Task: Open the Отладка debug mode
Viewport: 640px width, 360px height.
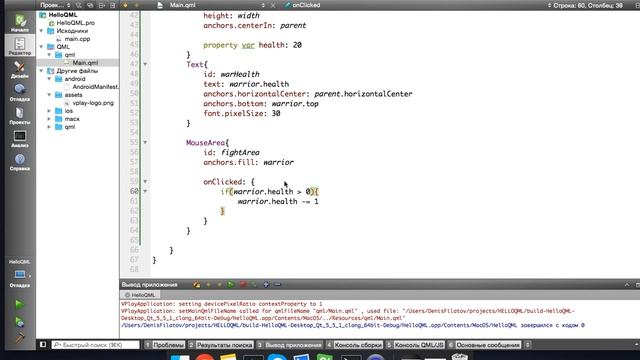Action: point(20,92)
